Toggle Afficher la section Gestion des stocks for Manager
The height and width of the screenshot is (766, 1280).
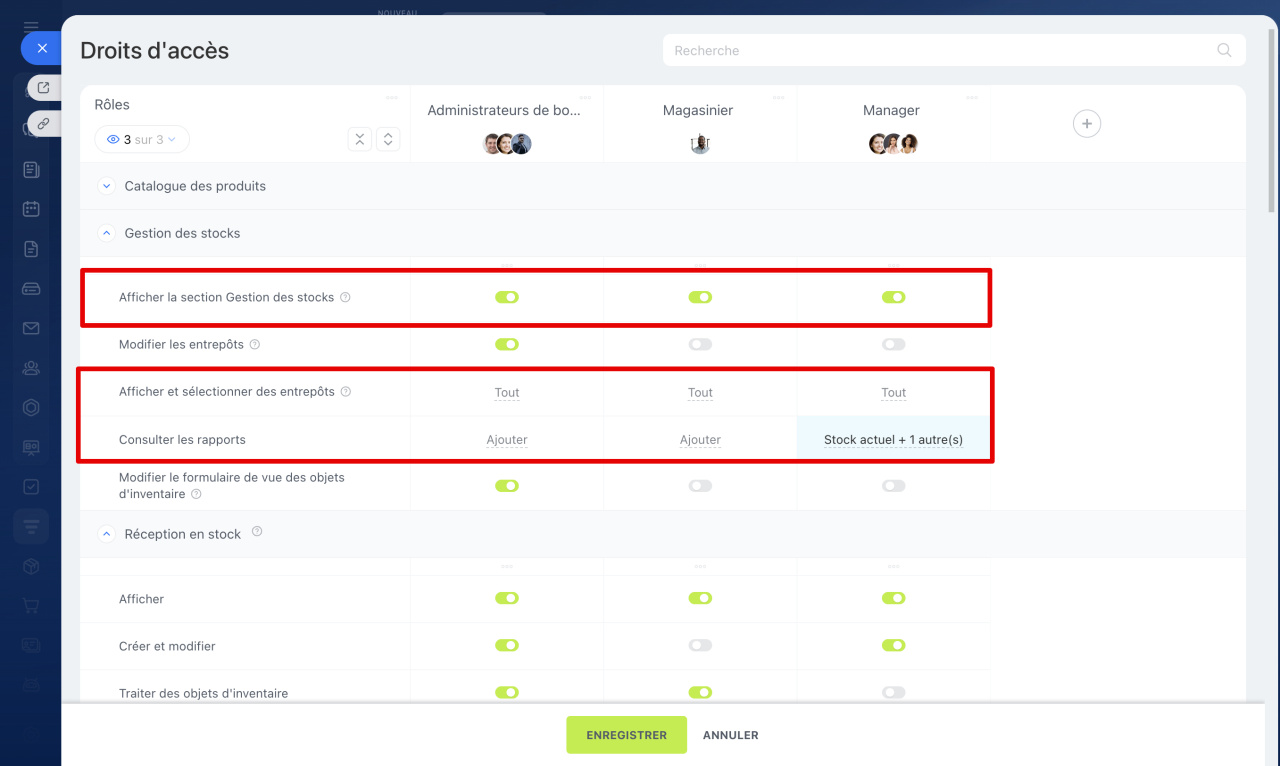pos(893,297)
